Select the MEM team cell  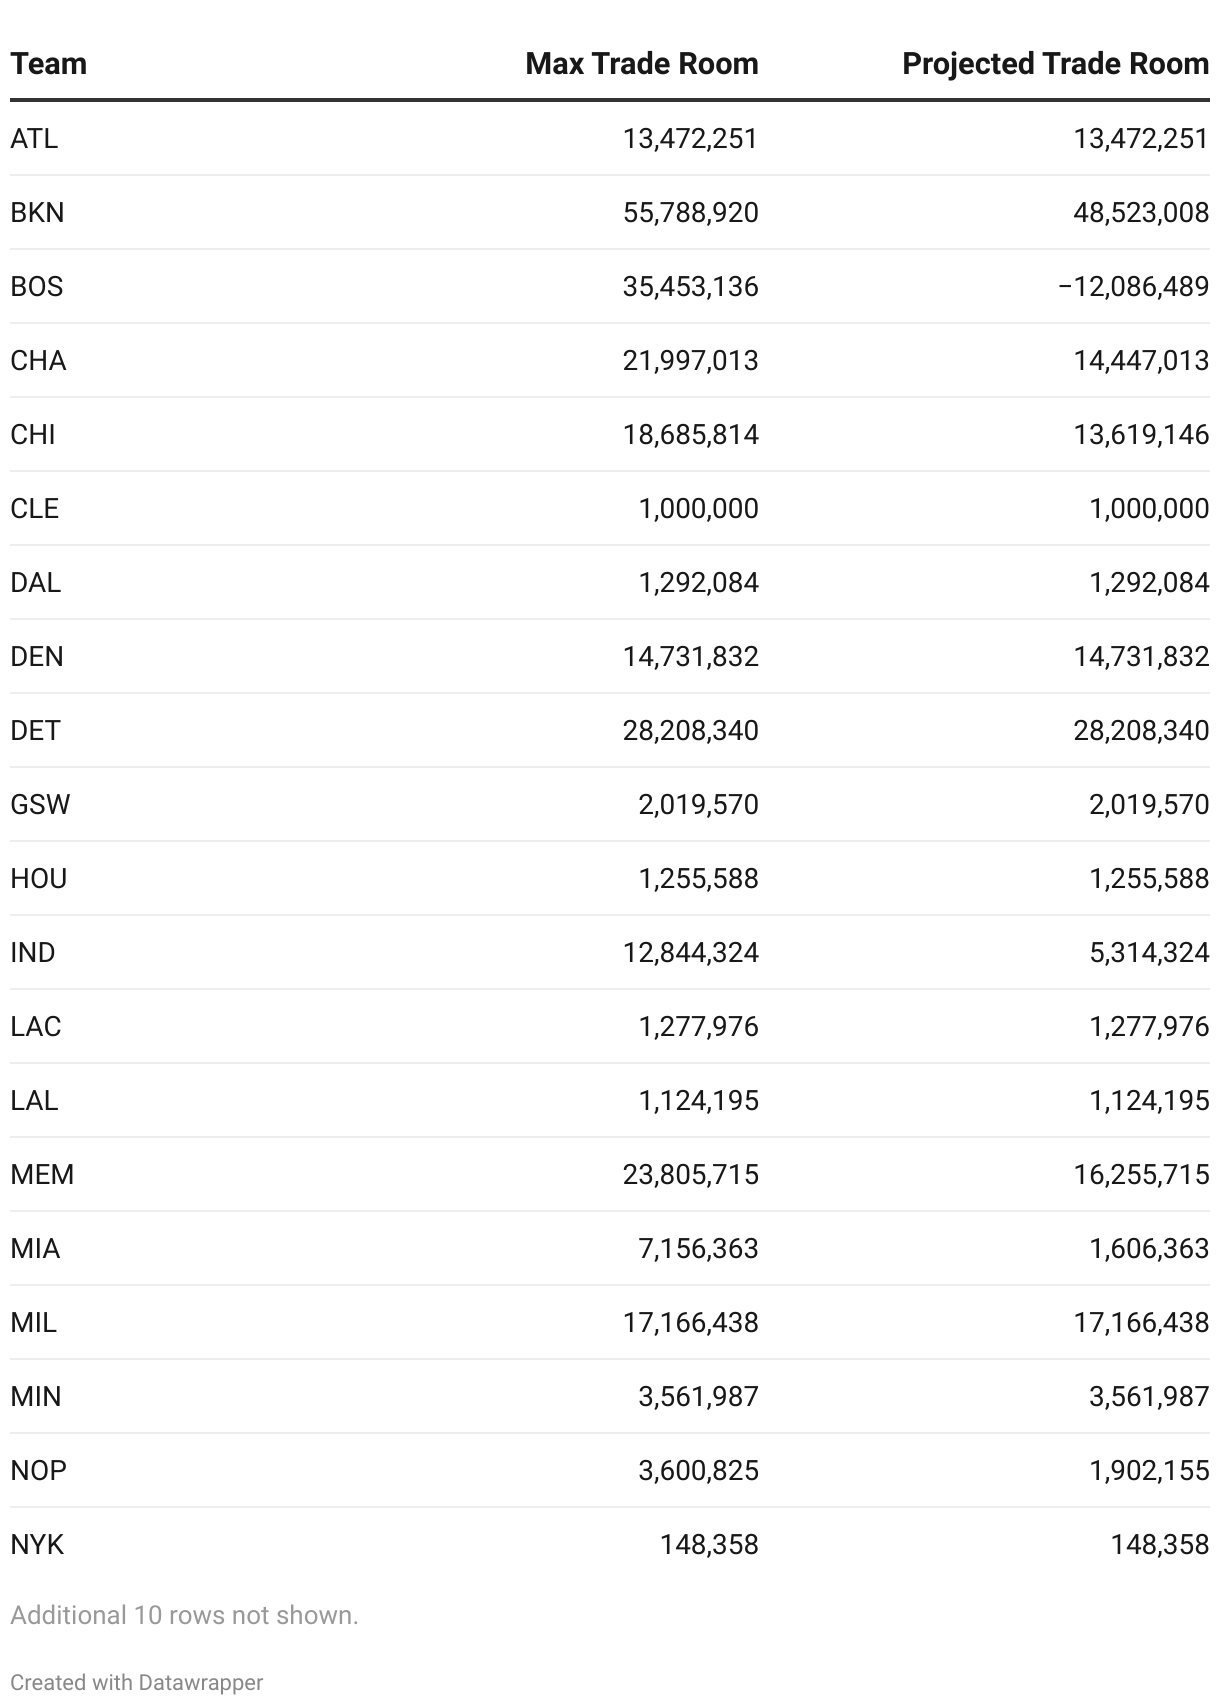click(42, 1174)
